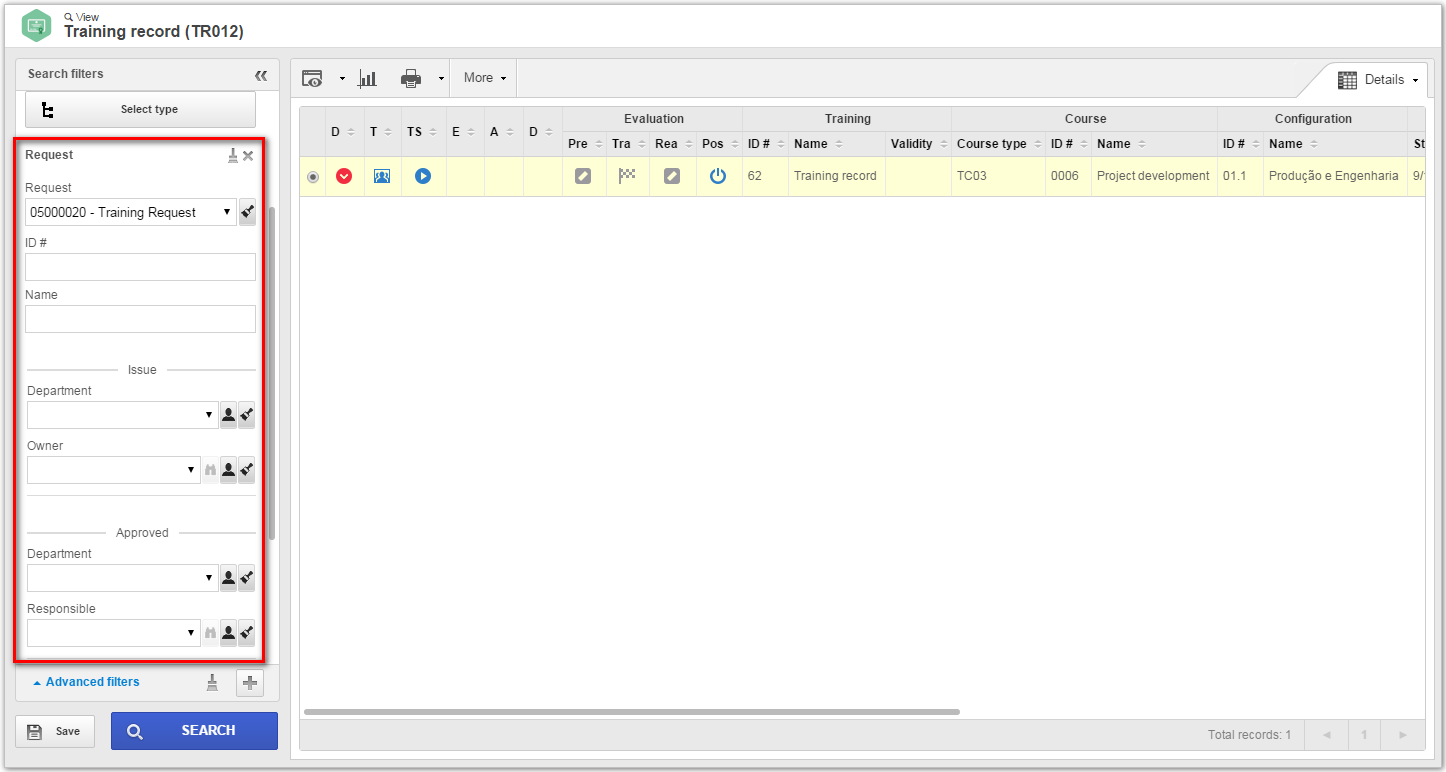Select the user icon beside Issue Department

(228, 415)
